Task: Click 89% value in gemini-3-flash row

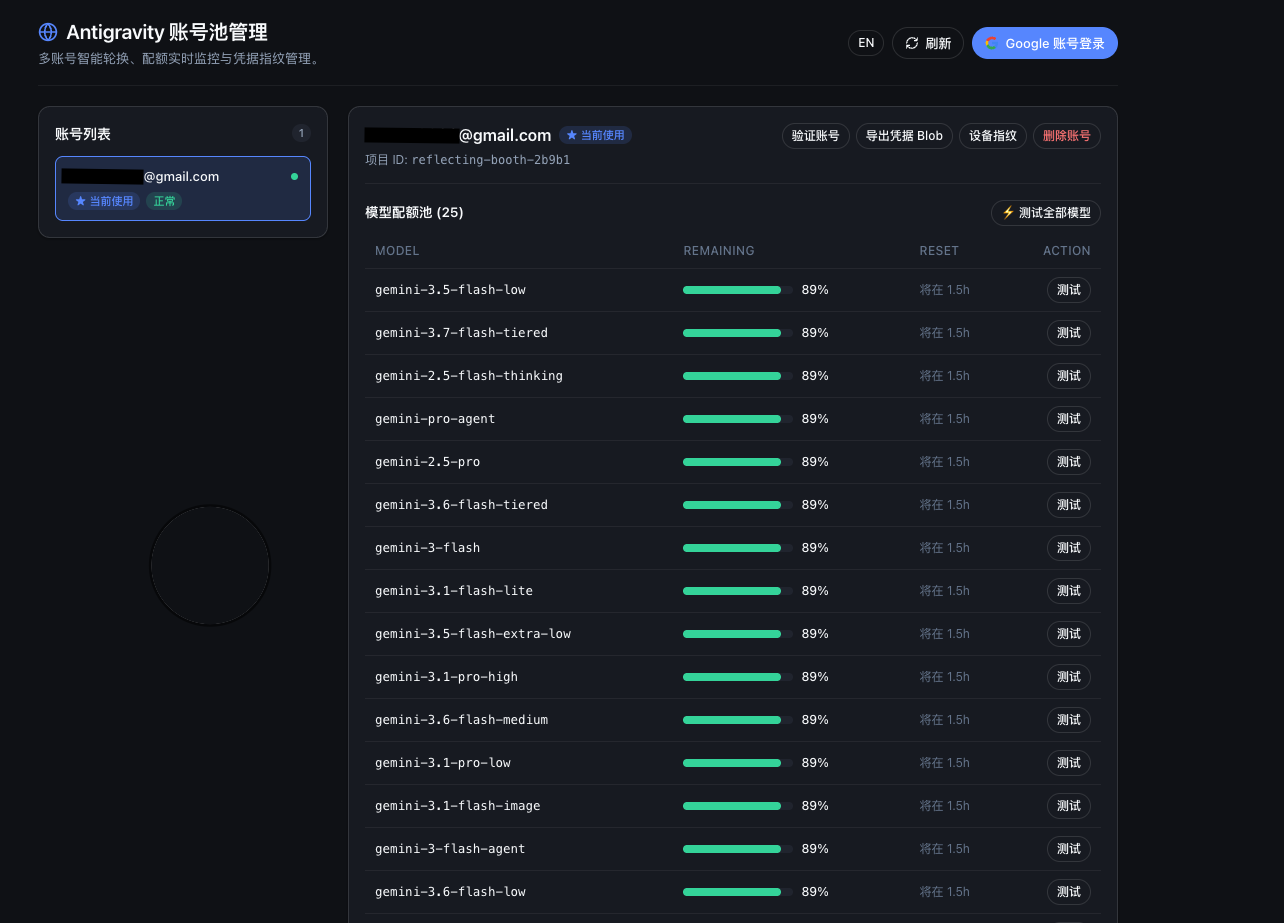Action: click(815, 548)
